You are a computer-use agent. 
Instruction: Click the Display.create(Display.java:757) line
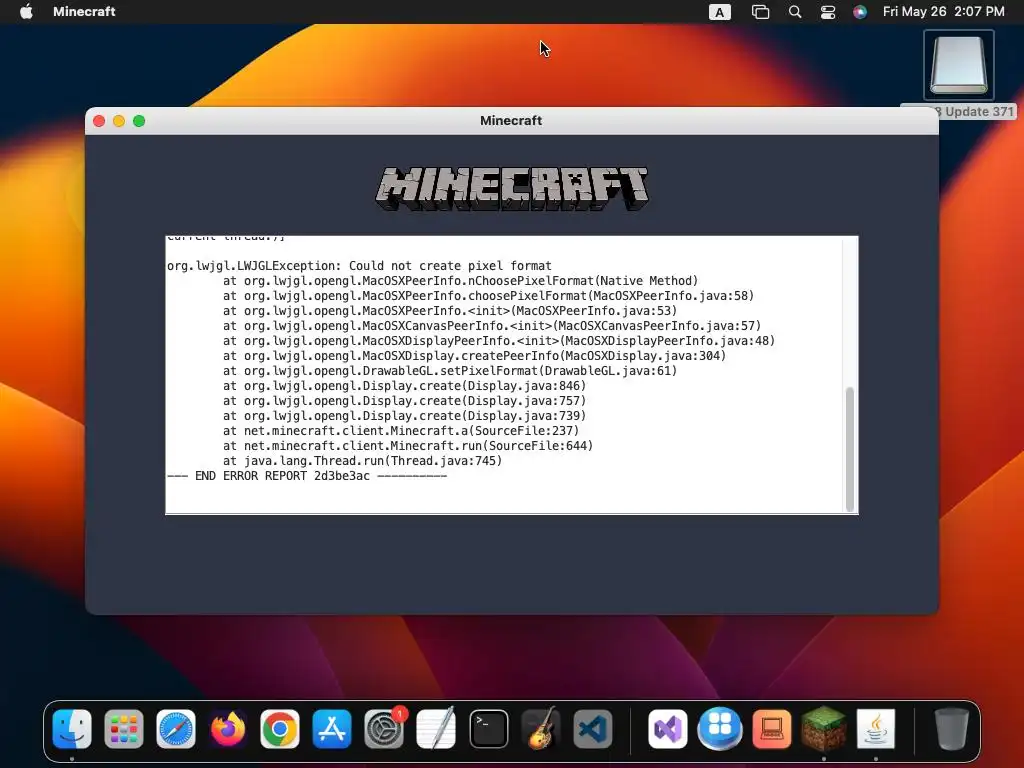tap(404, 401)
